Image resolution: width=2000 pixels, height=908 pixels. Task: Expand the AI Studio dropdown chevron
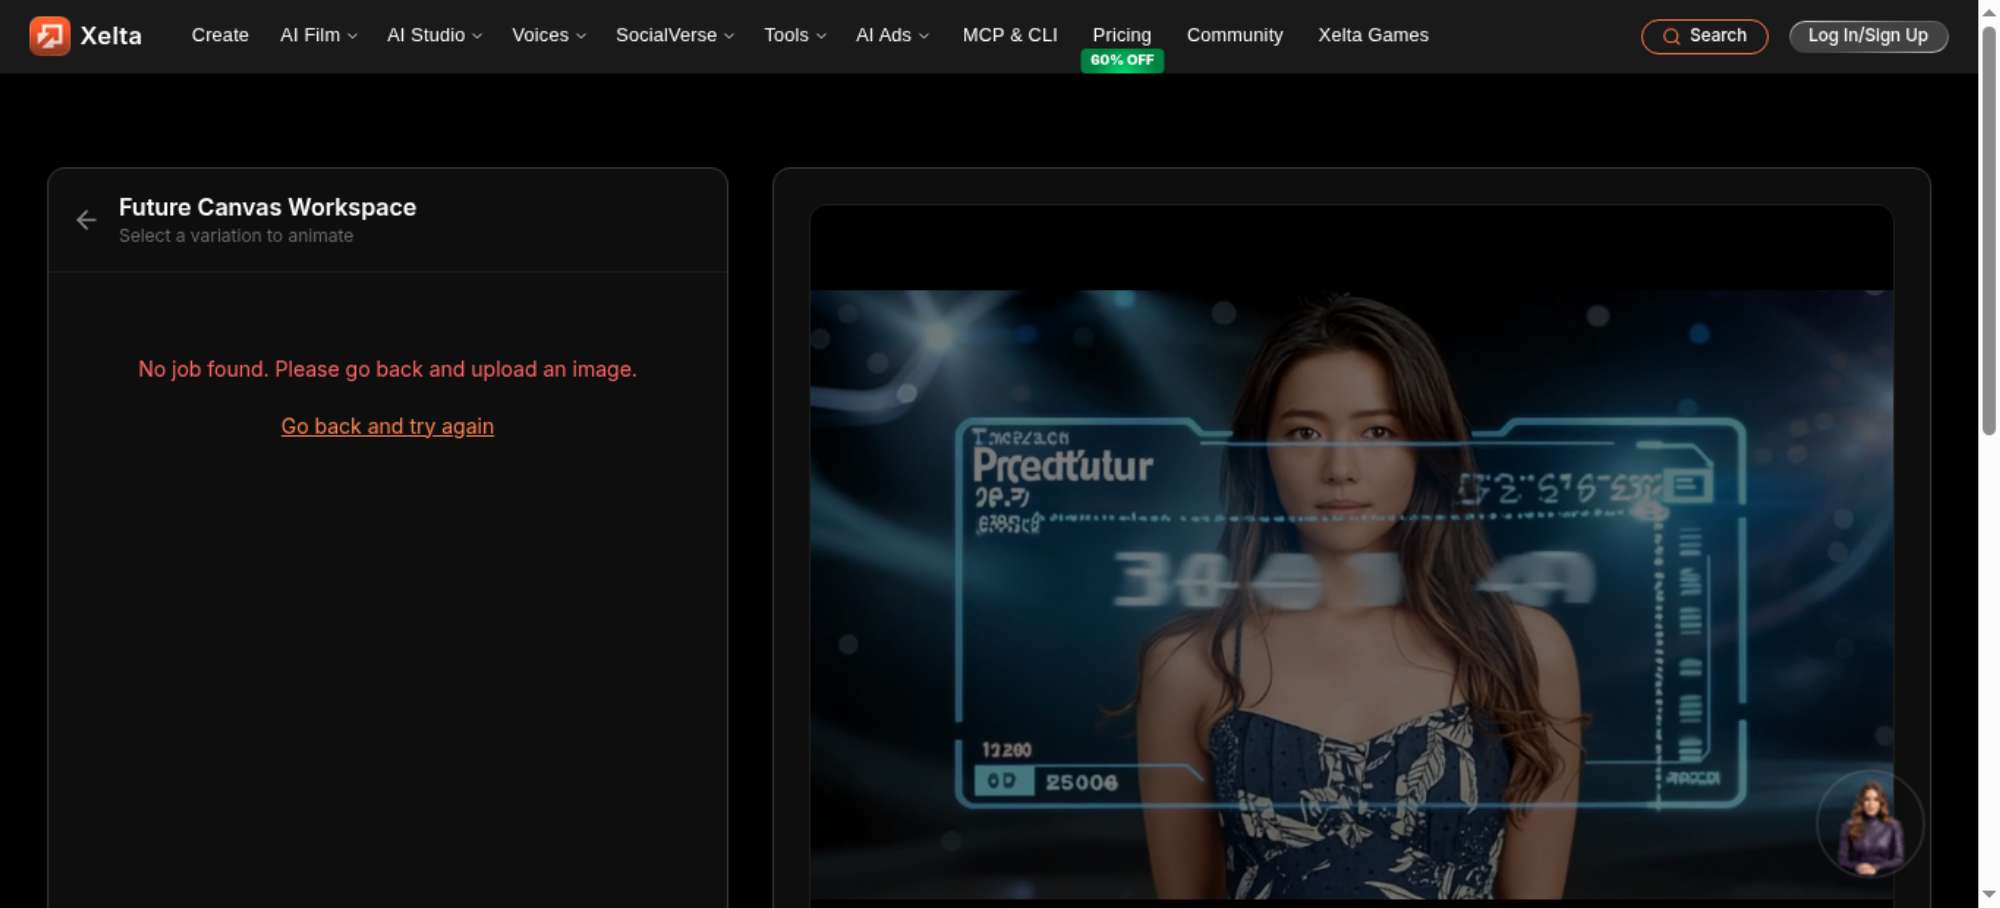[x=477, y=36]
